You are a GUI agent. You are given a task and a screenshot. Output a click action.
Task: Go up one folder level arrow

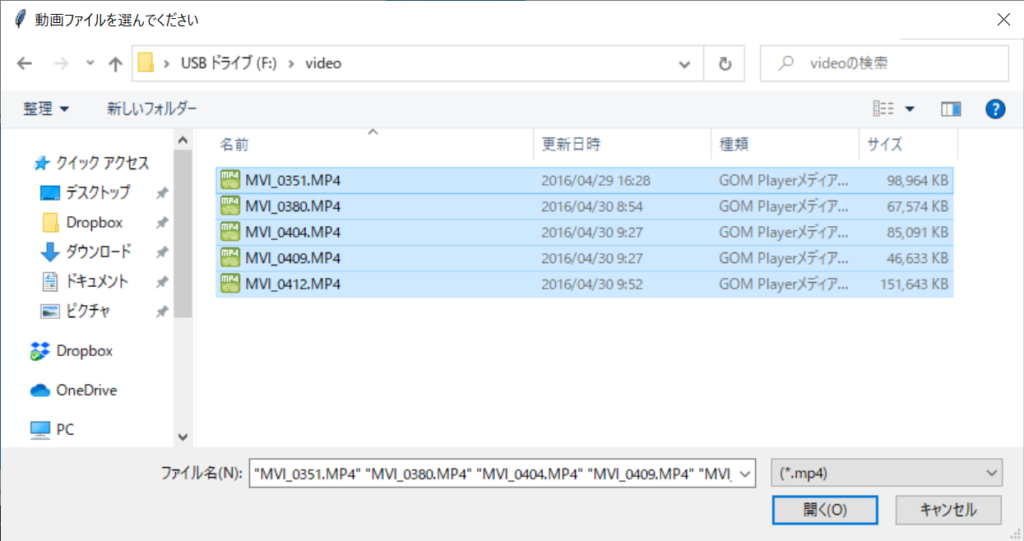point(115,64)
